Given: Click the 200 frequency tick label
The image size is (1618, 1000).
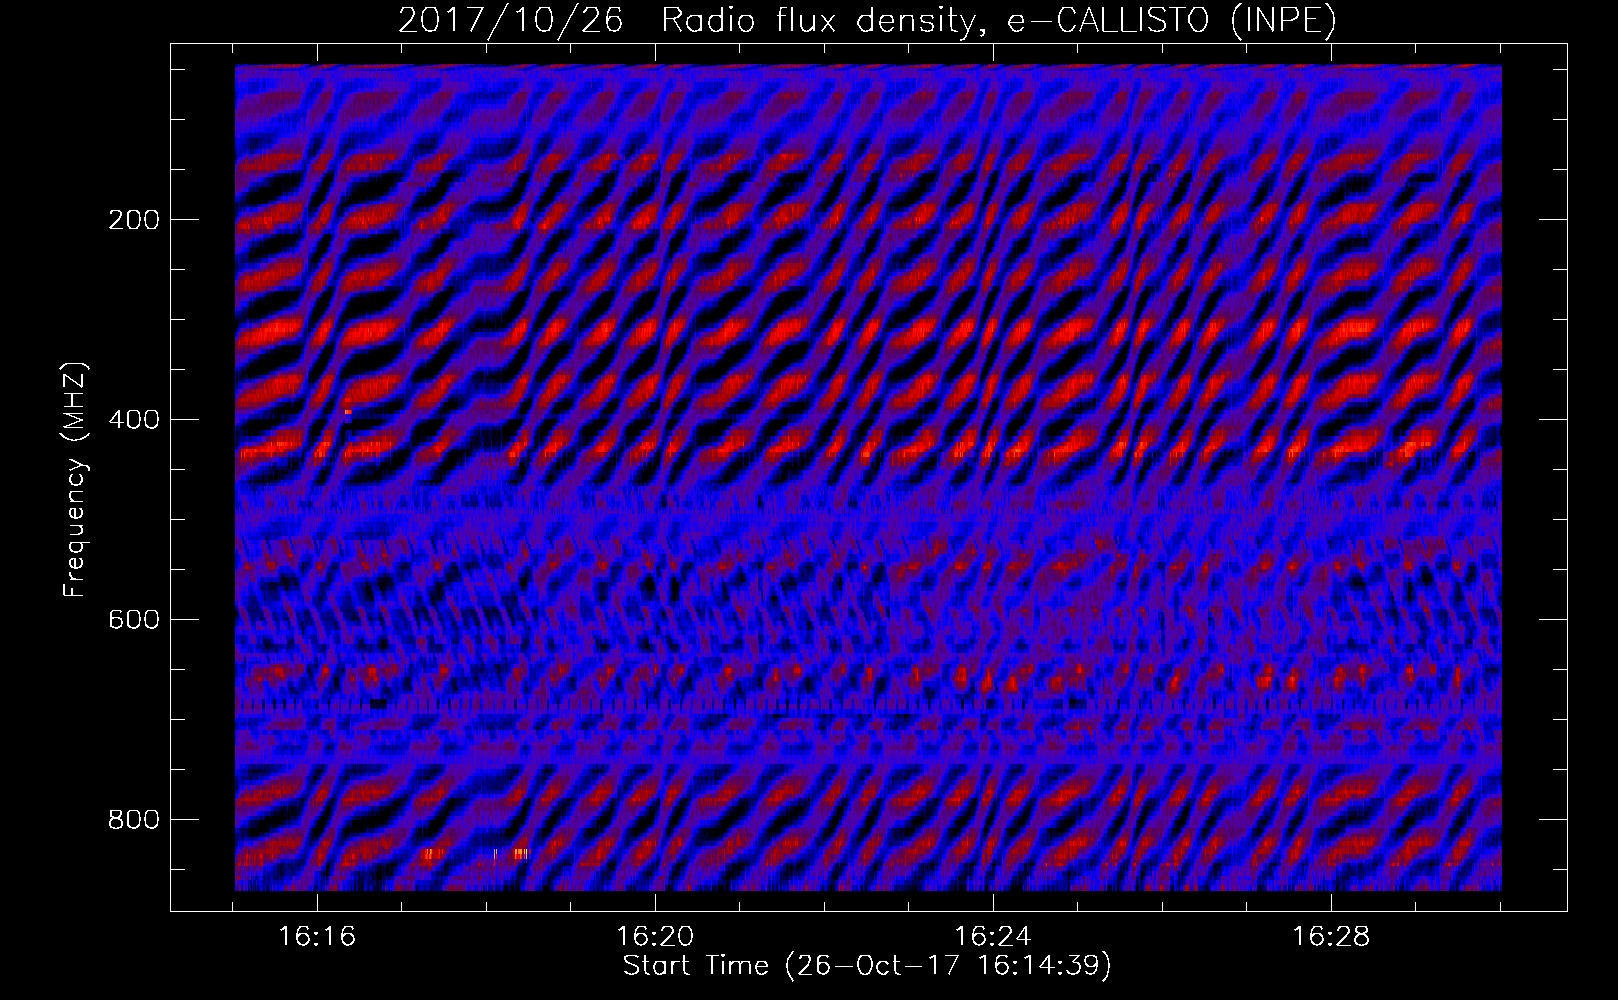Looking at the screenshot, I should pos(133,220).
